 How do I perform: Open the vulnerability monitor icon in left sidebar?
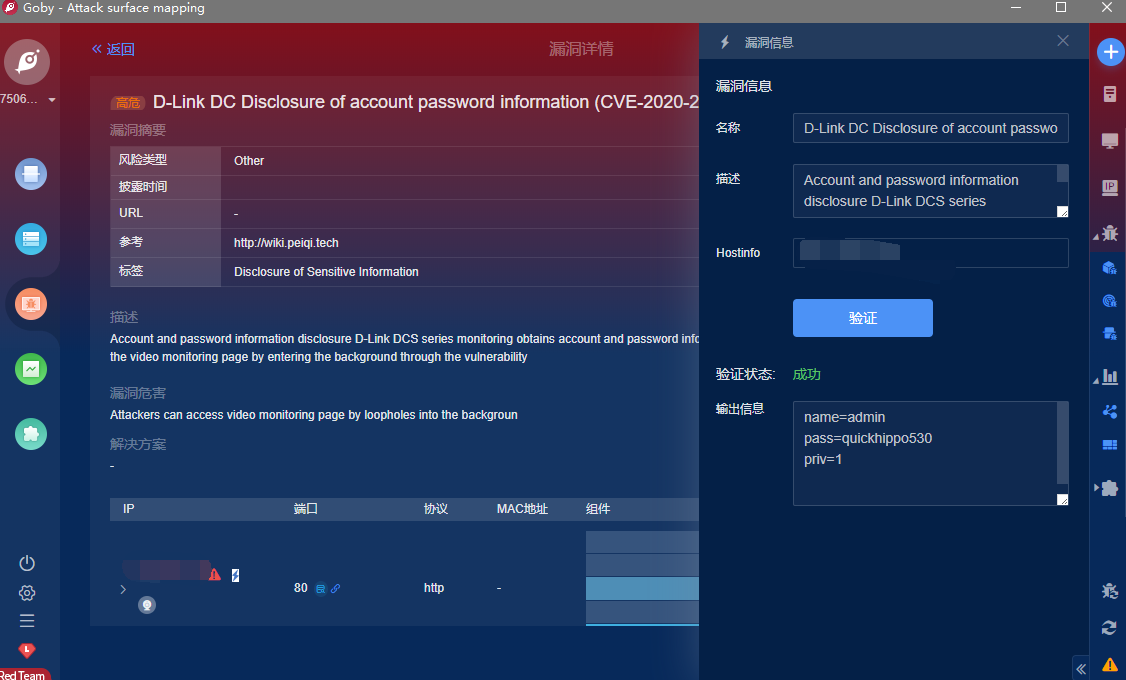[31, 303]
